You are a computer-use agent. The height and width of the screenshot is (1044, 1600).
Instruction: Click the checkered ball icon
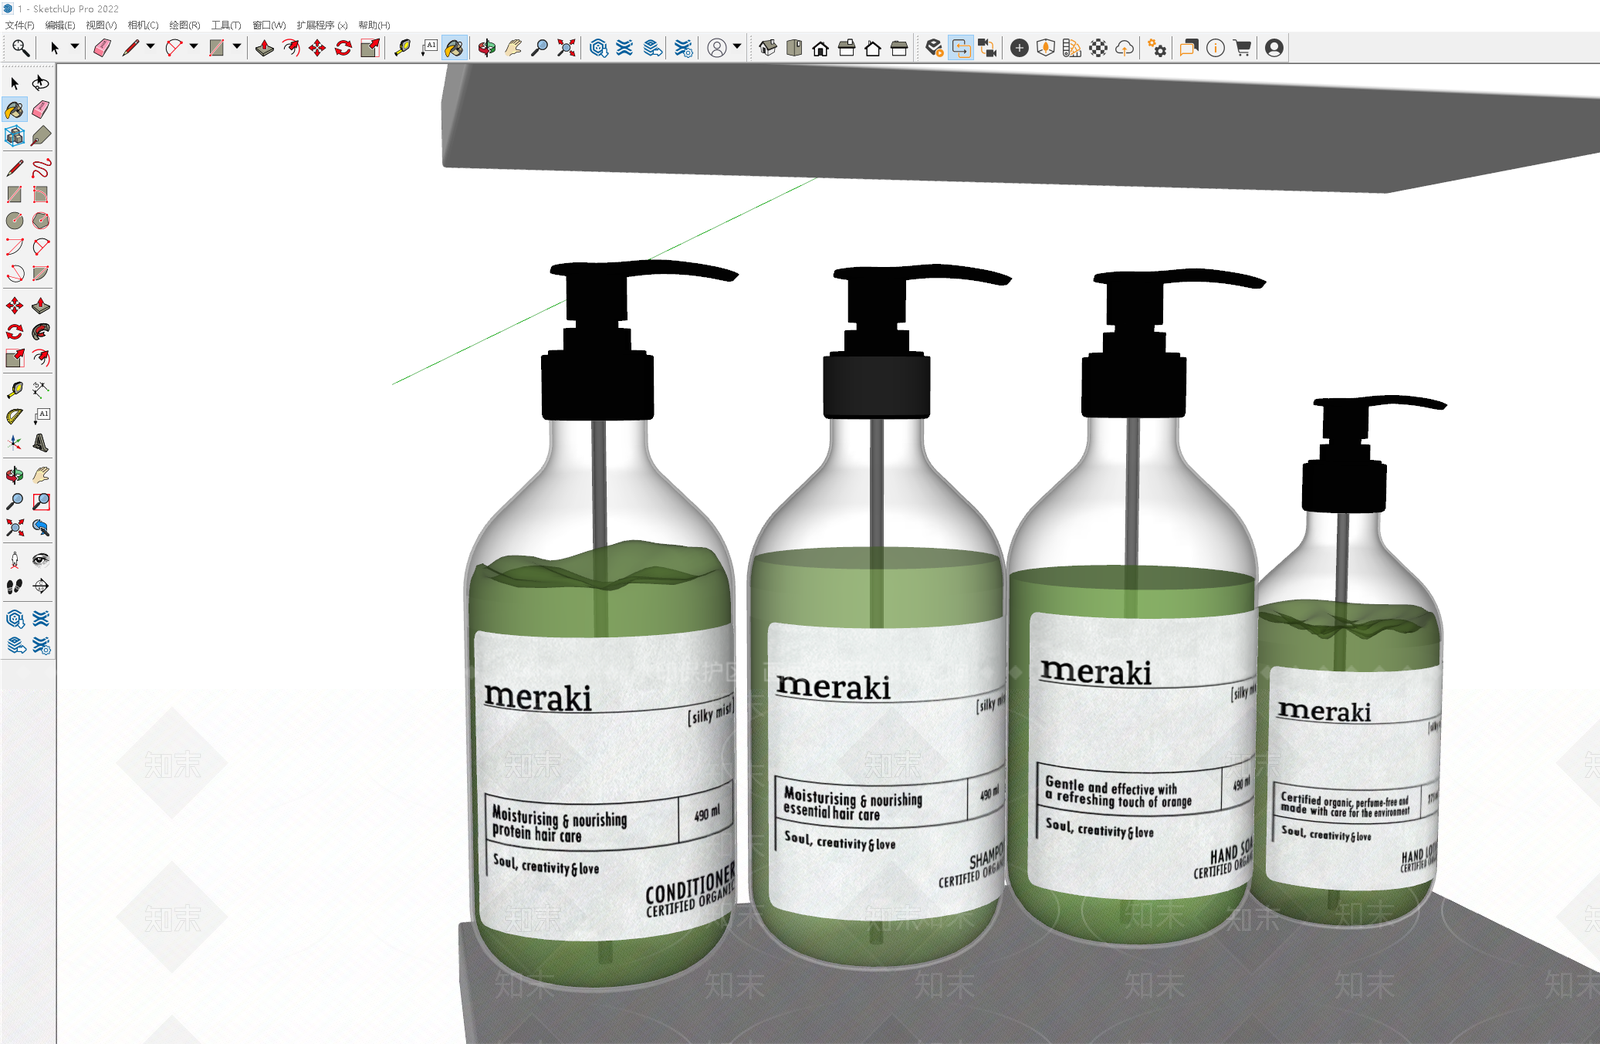(1098, 48)
